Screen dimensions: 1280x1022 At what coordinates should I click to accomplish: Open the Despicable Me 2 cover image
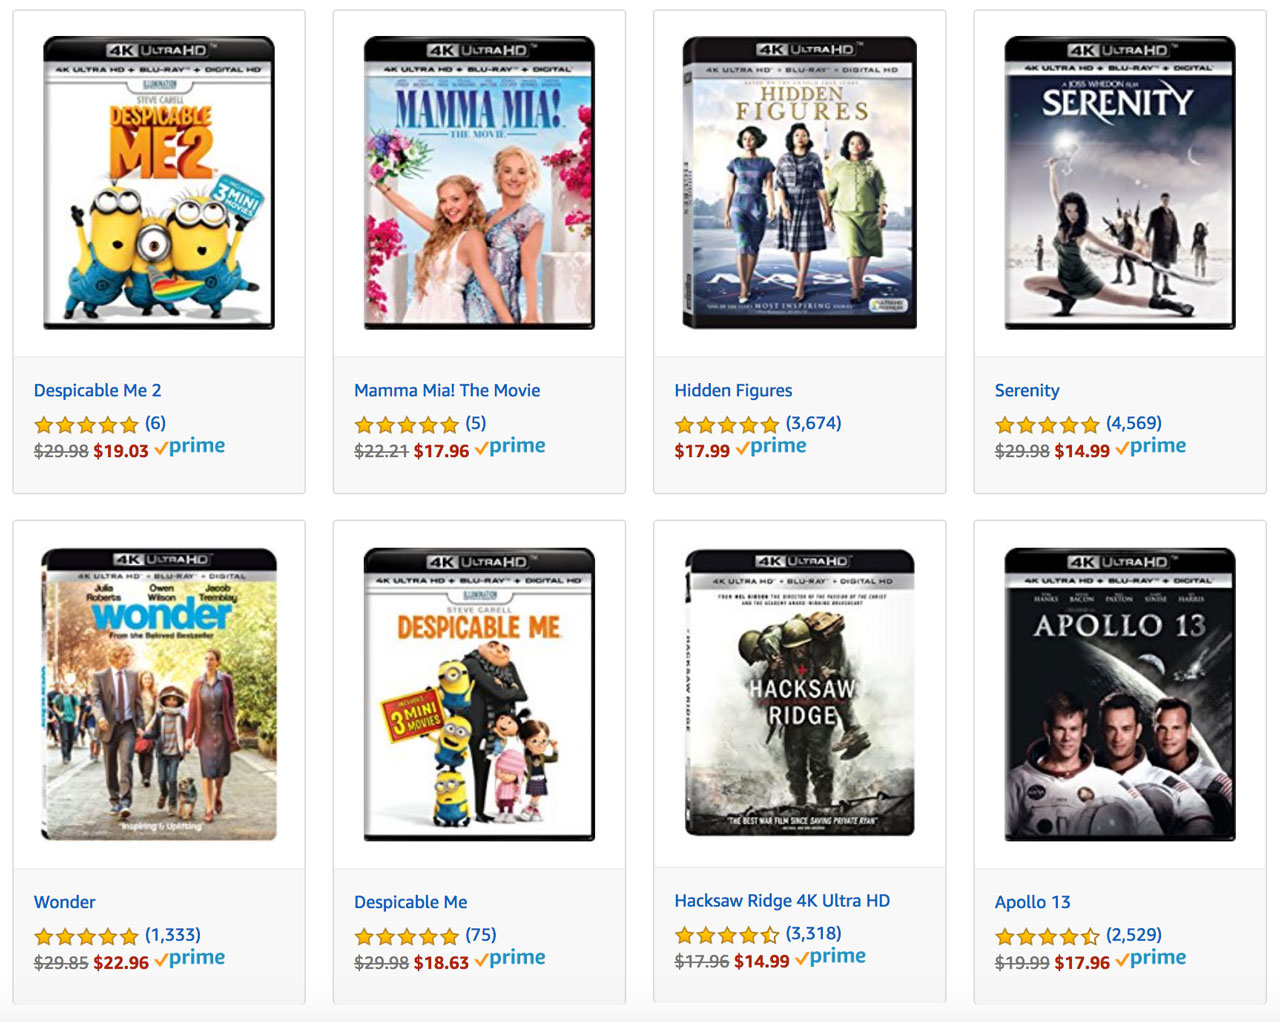click(159, 183)
